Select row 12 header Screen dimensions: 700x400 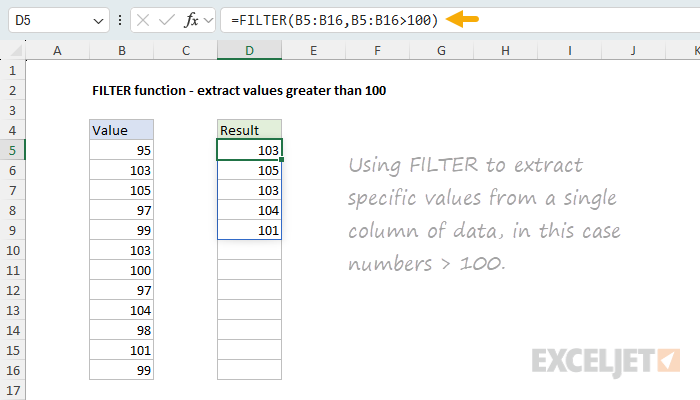(x=12, y=291)
